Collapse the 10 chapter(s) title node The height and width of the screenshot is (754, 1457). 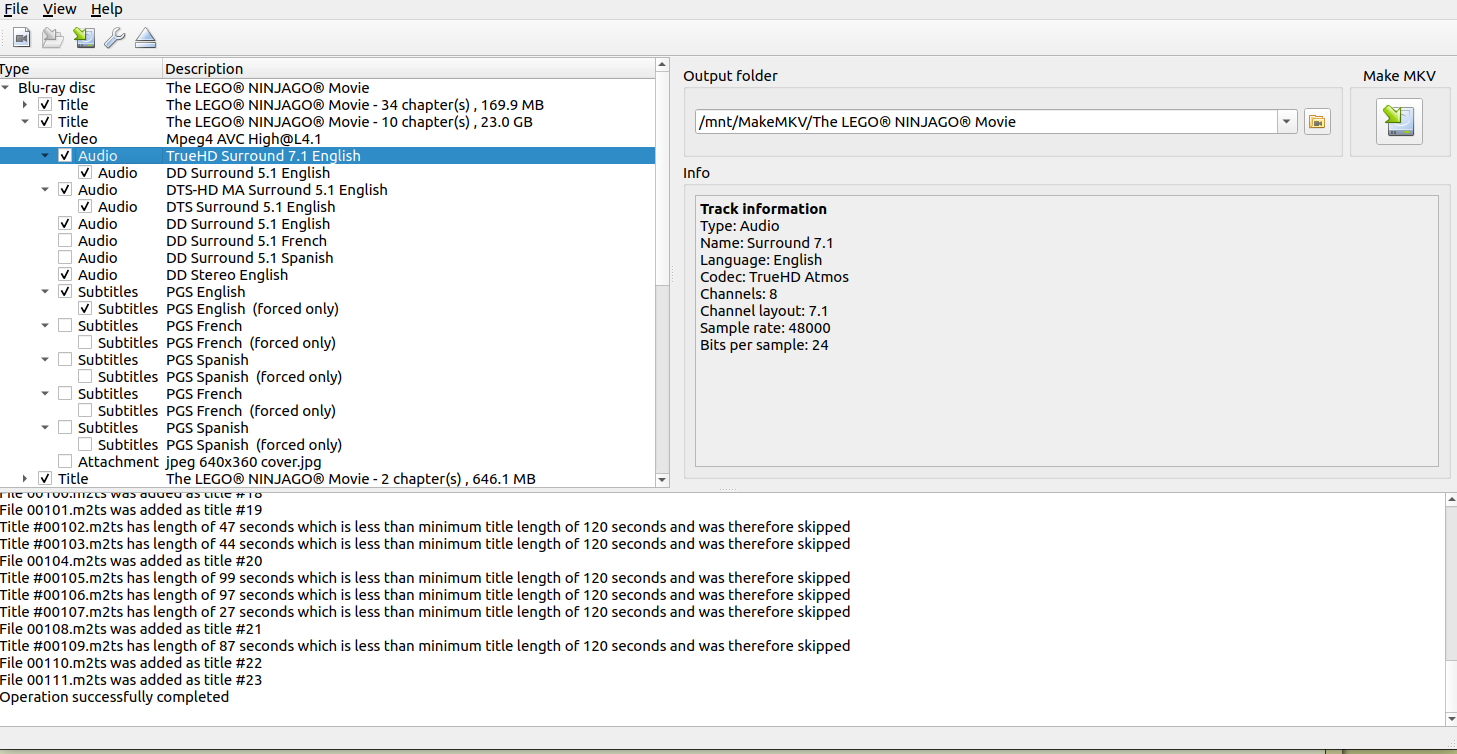click(x=26, y=122)
